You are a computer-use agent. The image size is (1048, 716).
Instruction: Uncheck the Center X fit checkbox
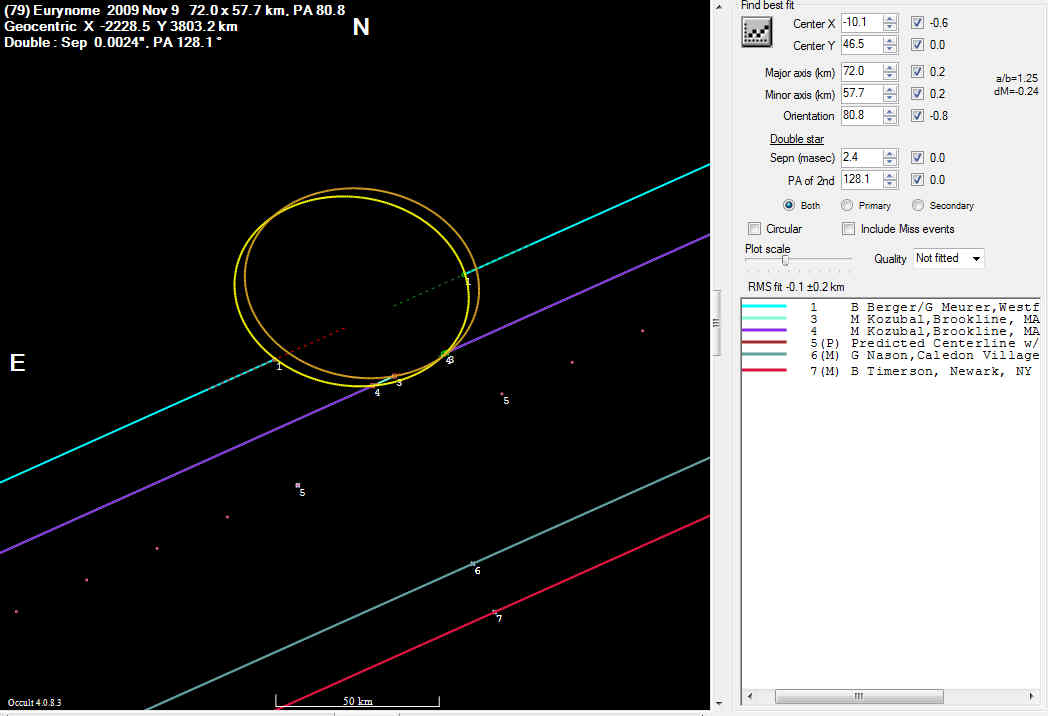(917, 22)
